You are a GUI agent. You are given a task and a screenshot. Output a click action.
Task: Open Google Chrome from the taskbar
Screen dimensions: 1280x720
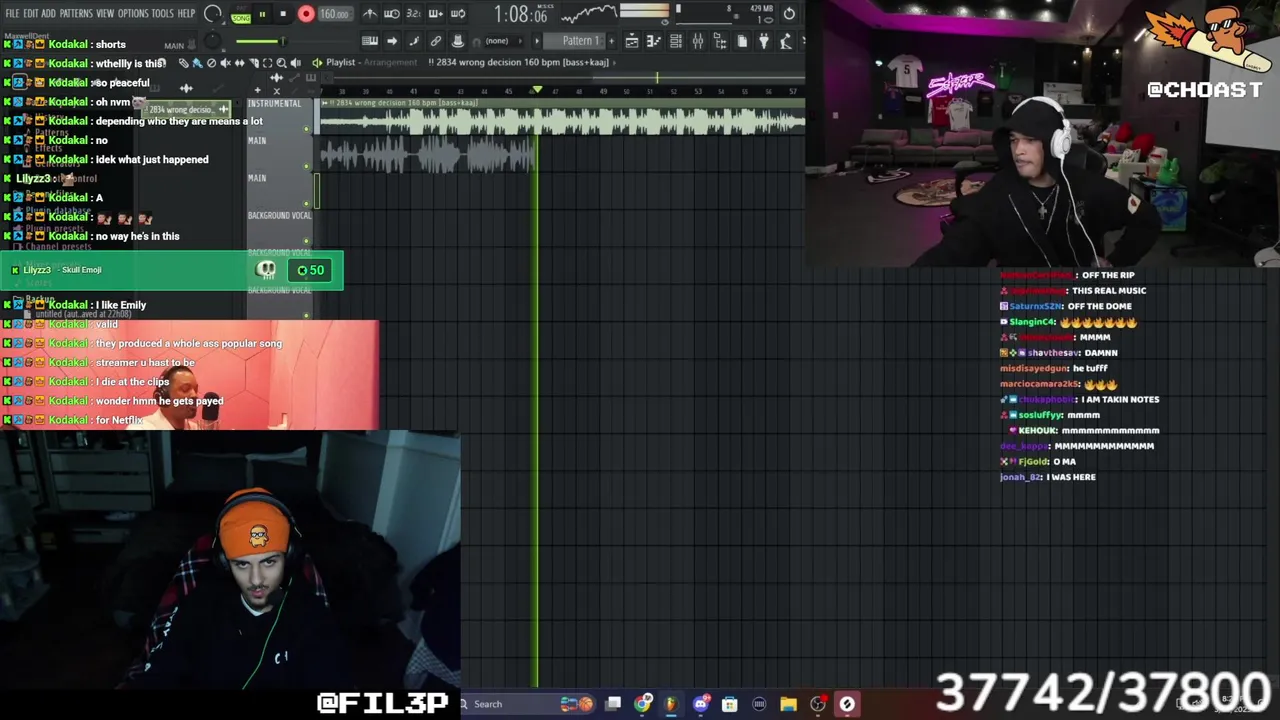point(642,704)
